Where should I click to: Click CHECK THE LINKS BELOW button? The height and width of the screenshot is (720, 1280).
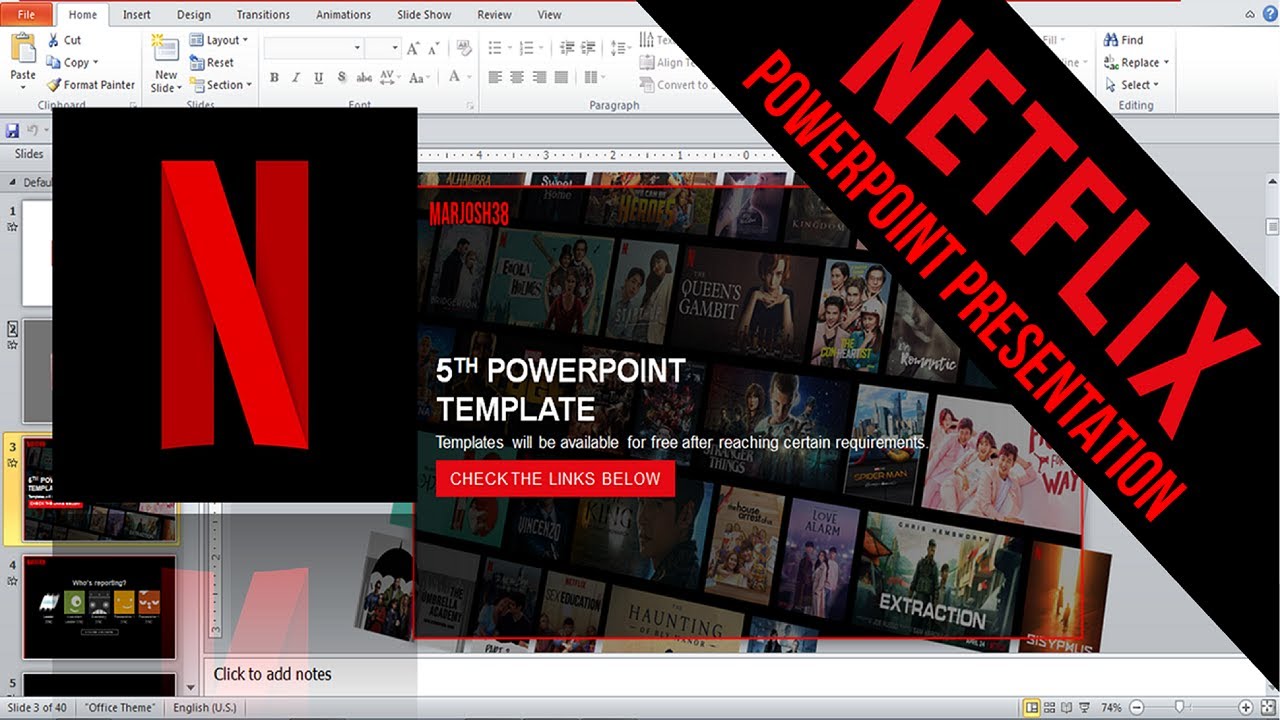555,478
